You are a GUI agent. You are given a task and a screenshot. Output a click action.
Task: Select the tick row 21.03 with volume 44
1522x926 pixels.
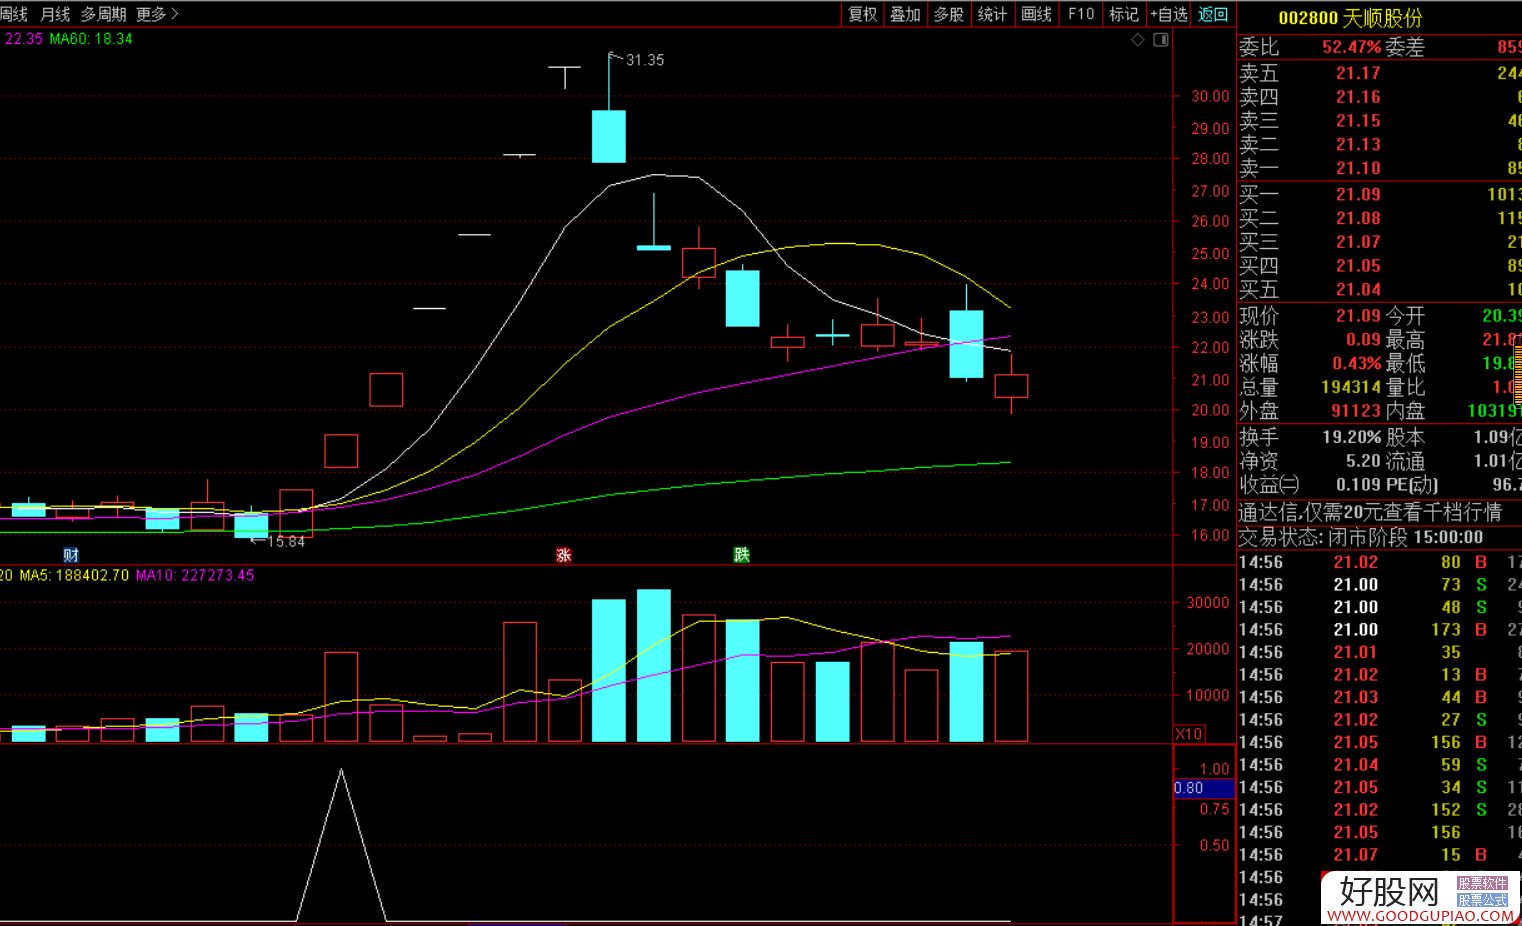pyautogui.click(x=1379, y=698)
